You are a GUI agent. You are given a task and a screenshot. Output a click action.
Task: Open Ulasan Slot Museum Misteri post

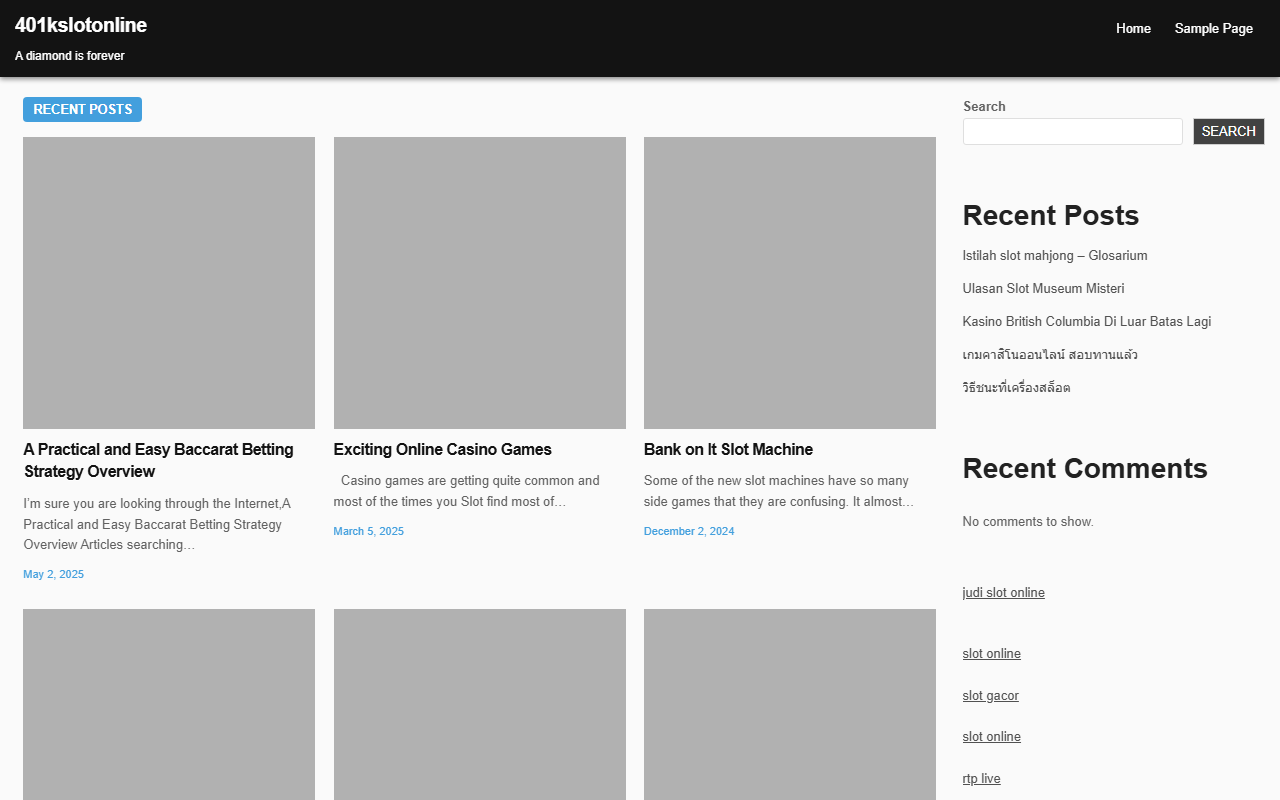click(x=1043, y=288)
